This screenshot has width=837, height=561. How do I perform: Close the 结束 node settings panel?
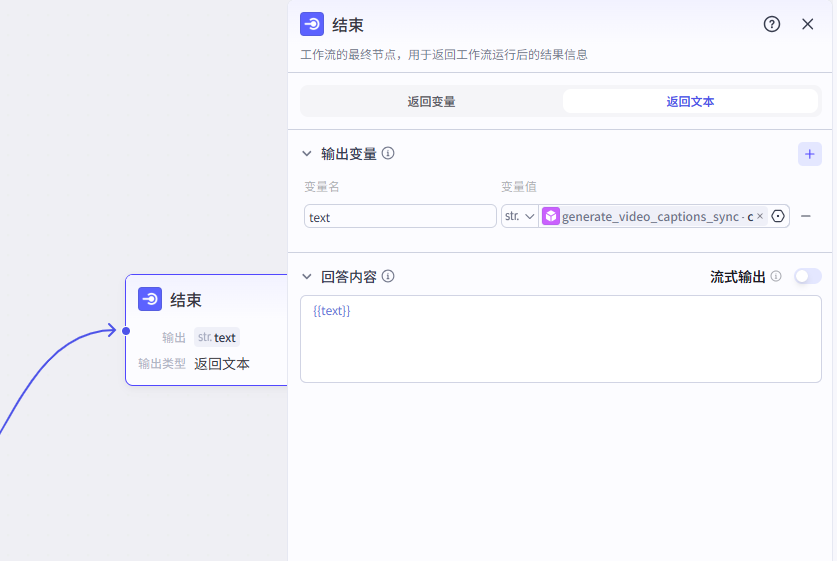[x=808, y=25]
